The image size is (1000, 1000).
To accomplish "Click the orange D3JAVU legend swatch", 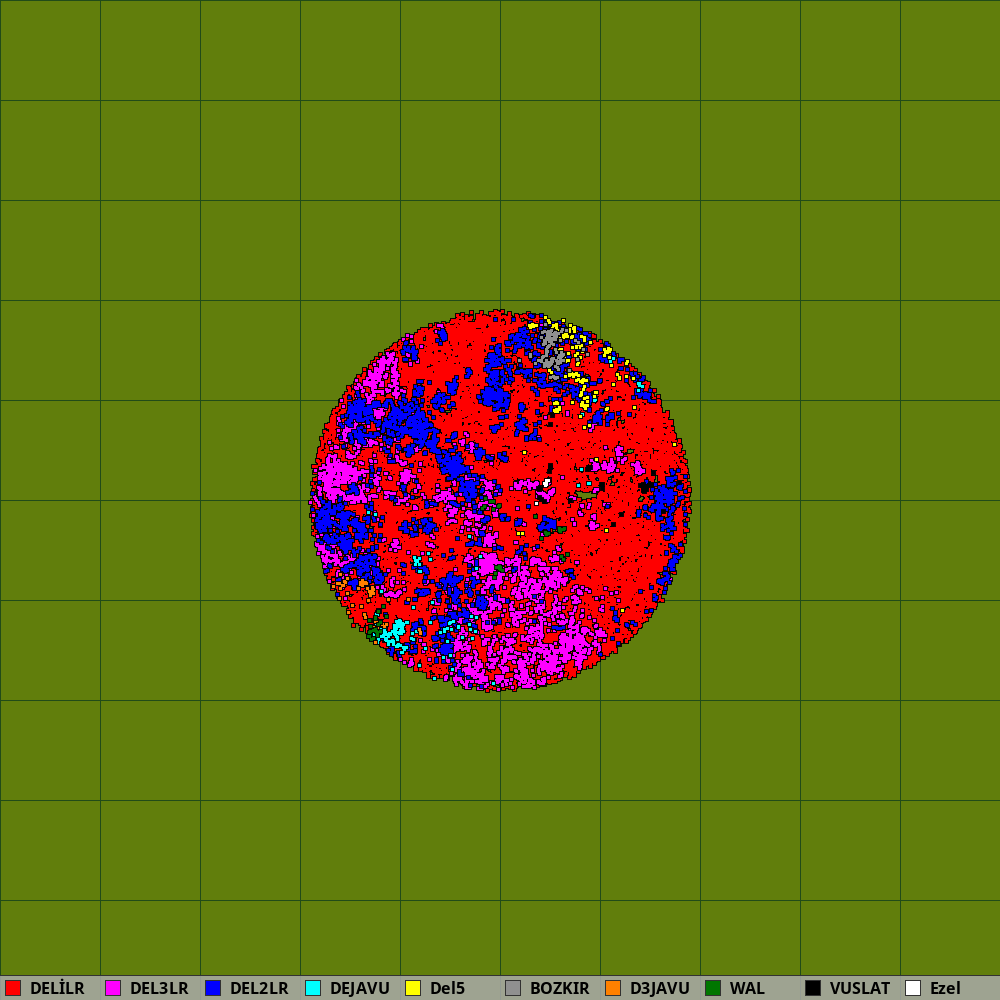I will (613, 988).
